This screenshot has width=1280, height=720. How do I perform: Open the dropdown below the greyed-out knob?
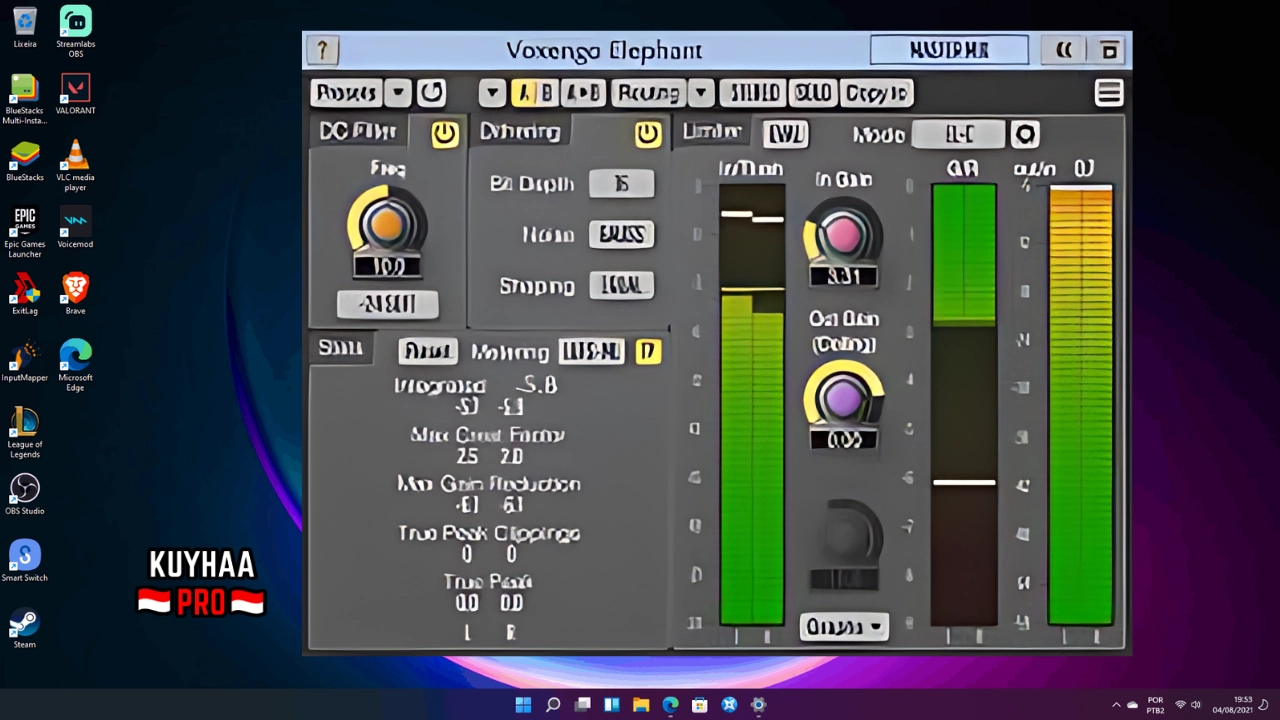[845, 627]
